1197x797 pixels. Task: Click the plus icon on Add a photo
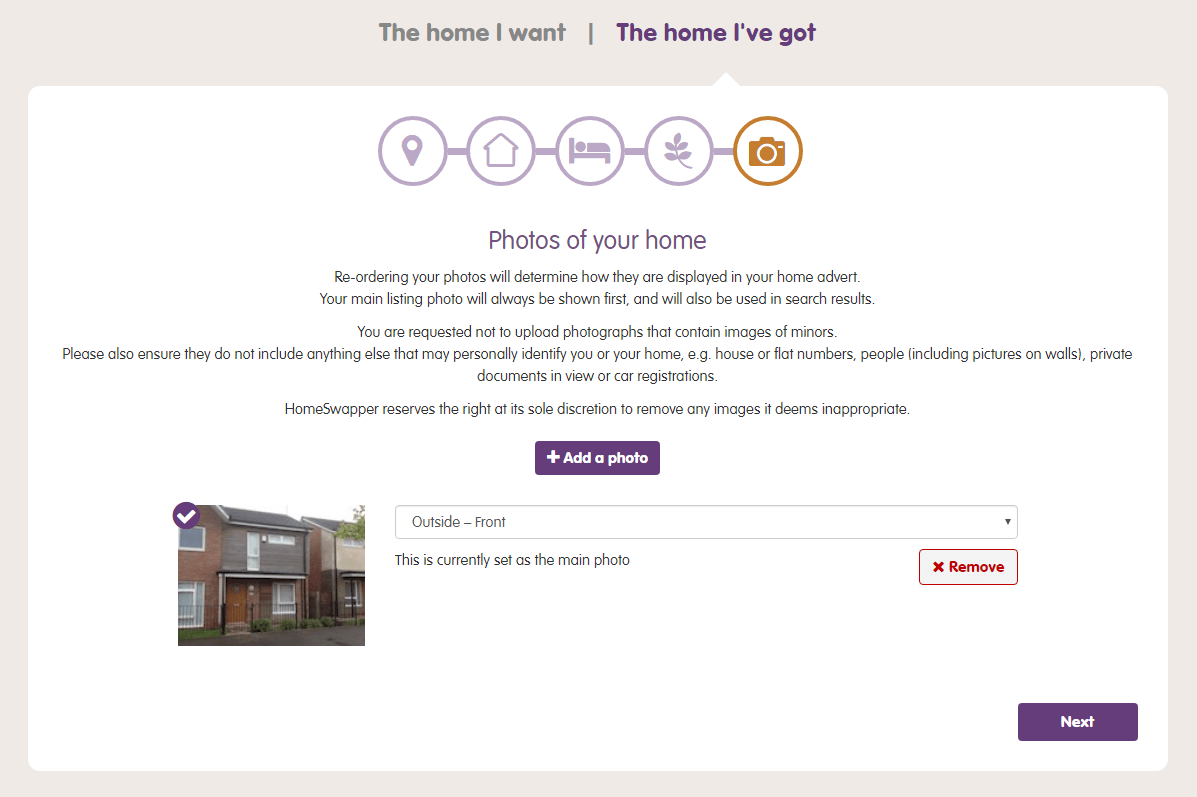coord(553,458)
